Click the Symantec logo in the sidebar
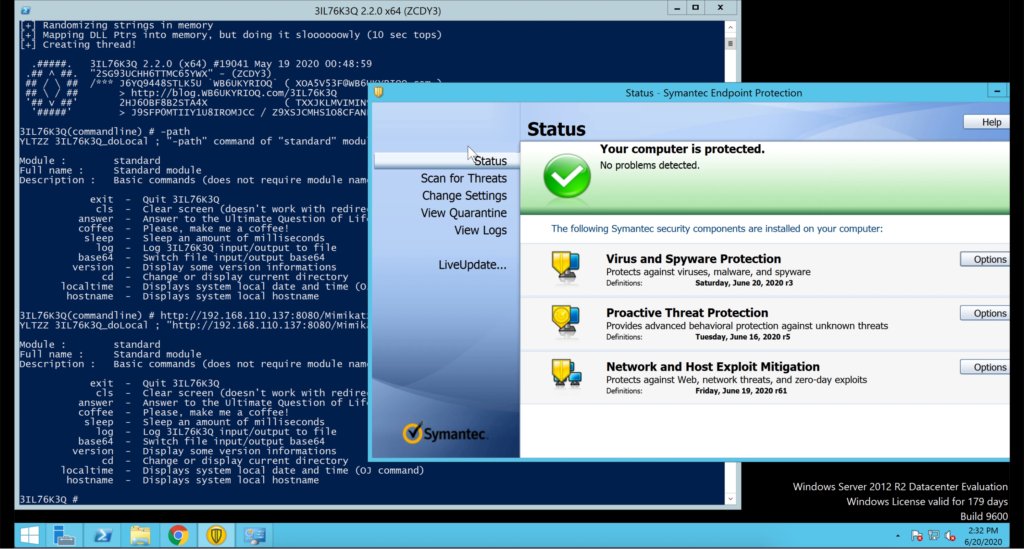This screenshot has height=549, width=1024. point(445,433)
